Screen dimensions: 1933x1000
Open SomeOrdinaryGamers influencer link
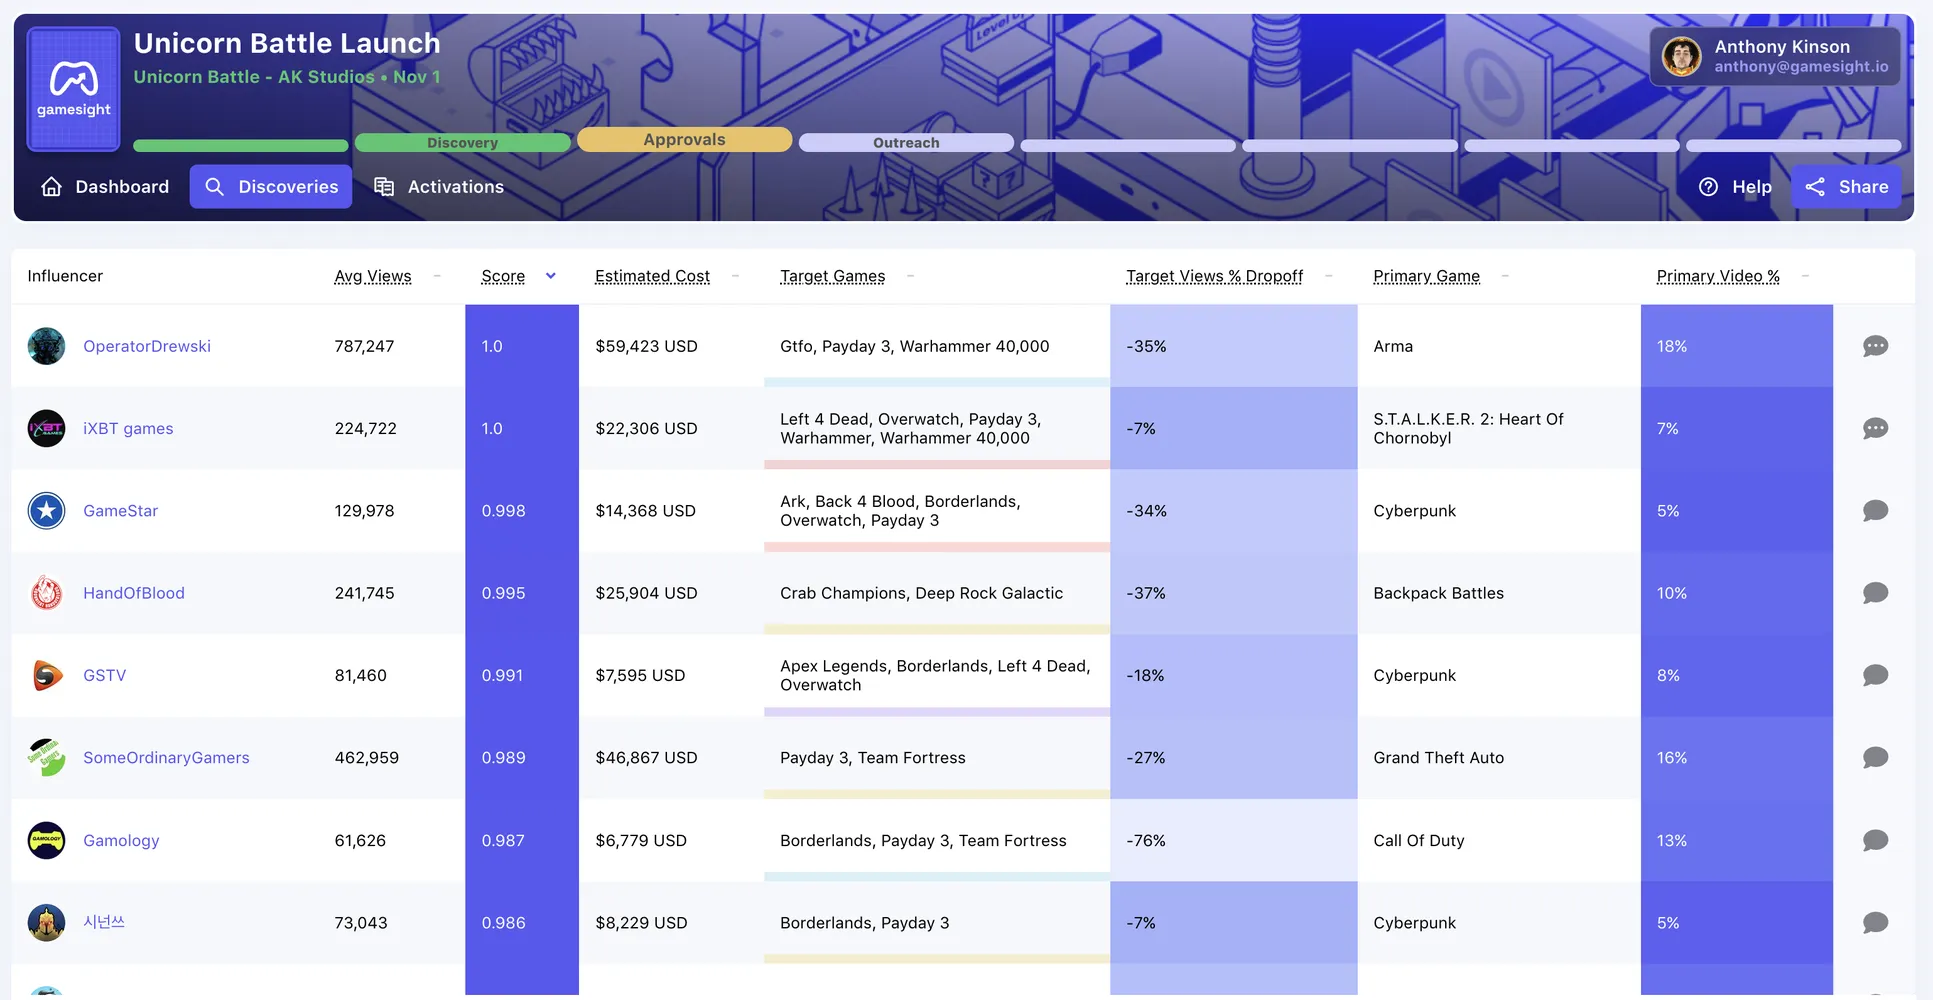coord(166,758)
